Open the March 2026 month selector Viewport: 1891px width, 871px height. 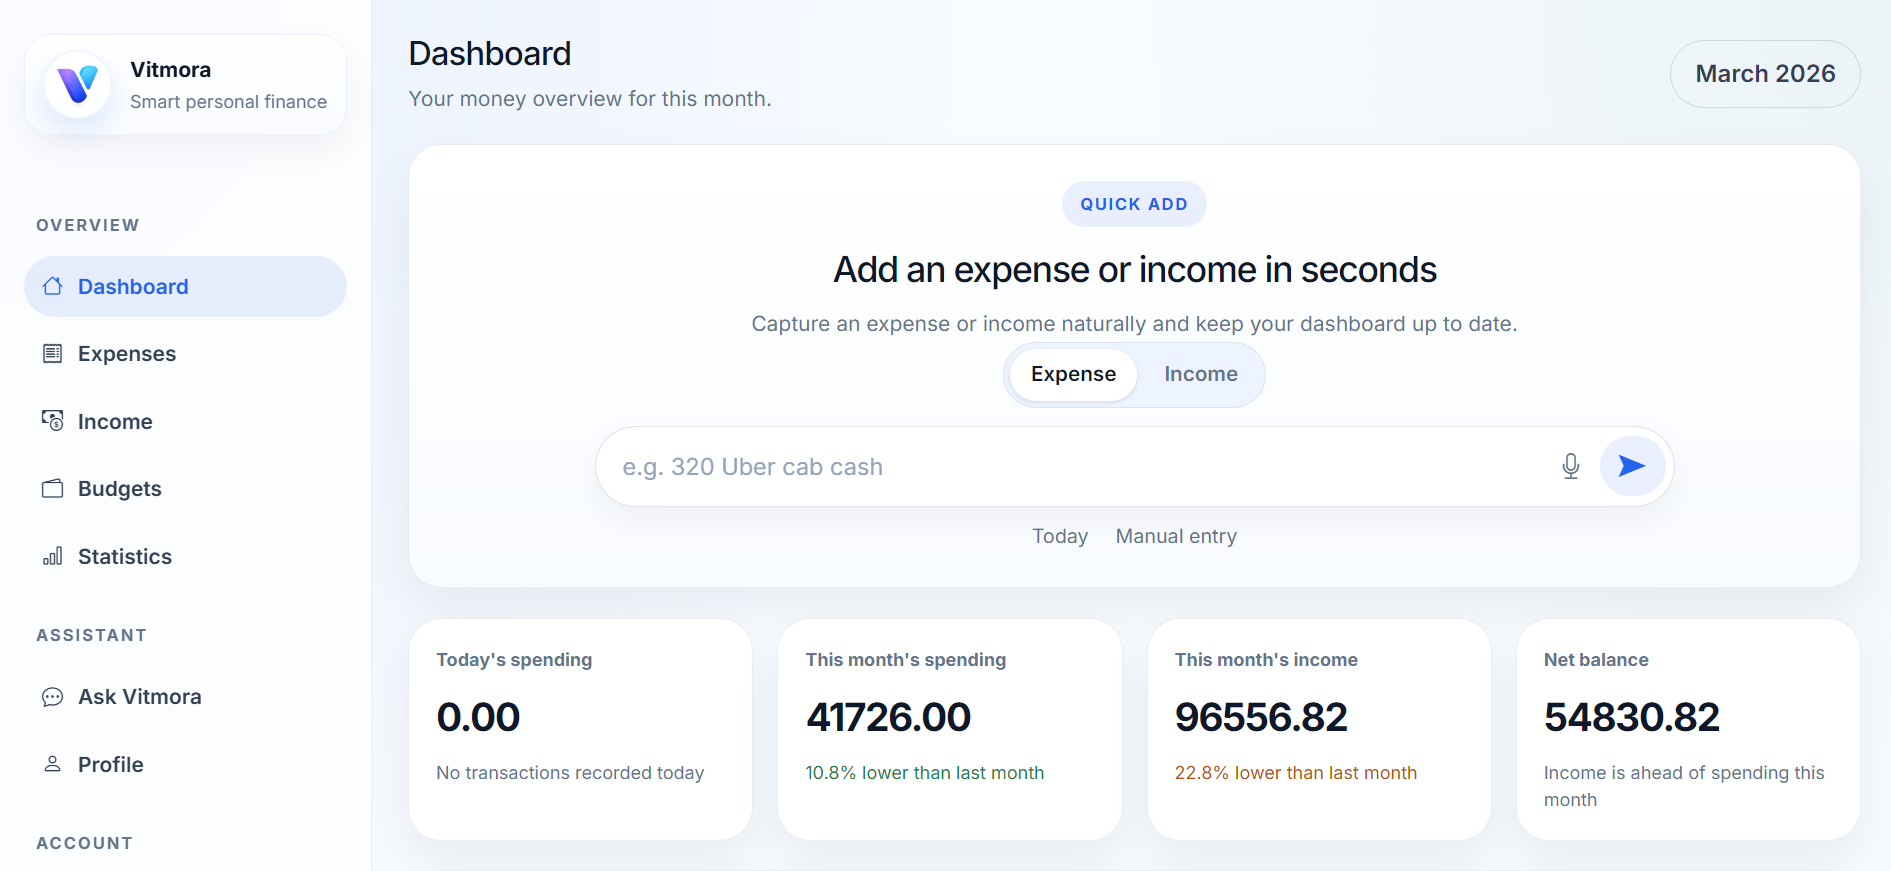coord(1765,73)
